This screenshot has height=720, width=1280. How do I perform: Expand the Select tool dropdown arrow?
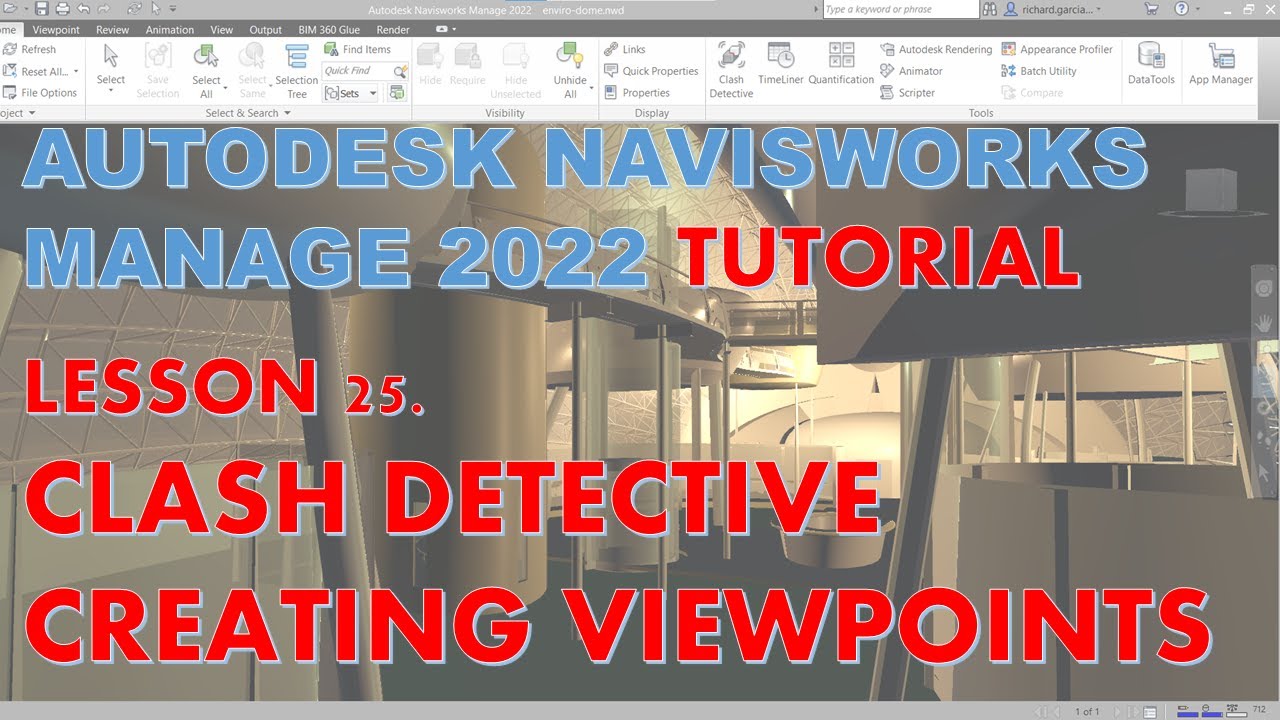(110, 92)
